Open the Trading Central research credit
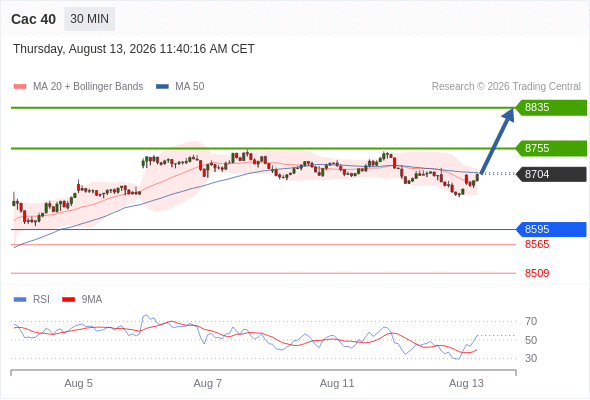Image resolution: width=590 pixels, height=400 pixels. pos(506,86)
